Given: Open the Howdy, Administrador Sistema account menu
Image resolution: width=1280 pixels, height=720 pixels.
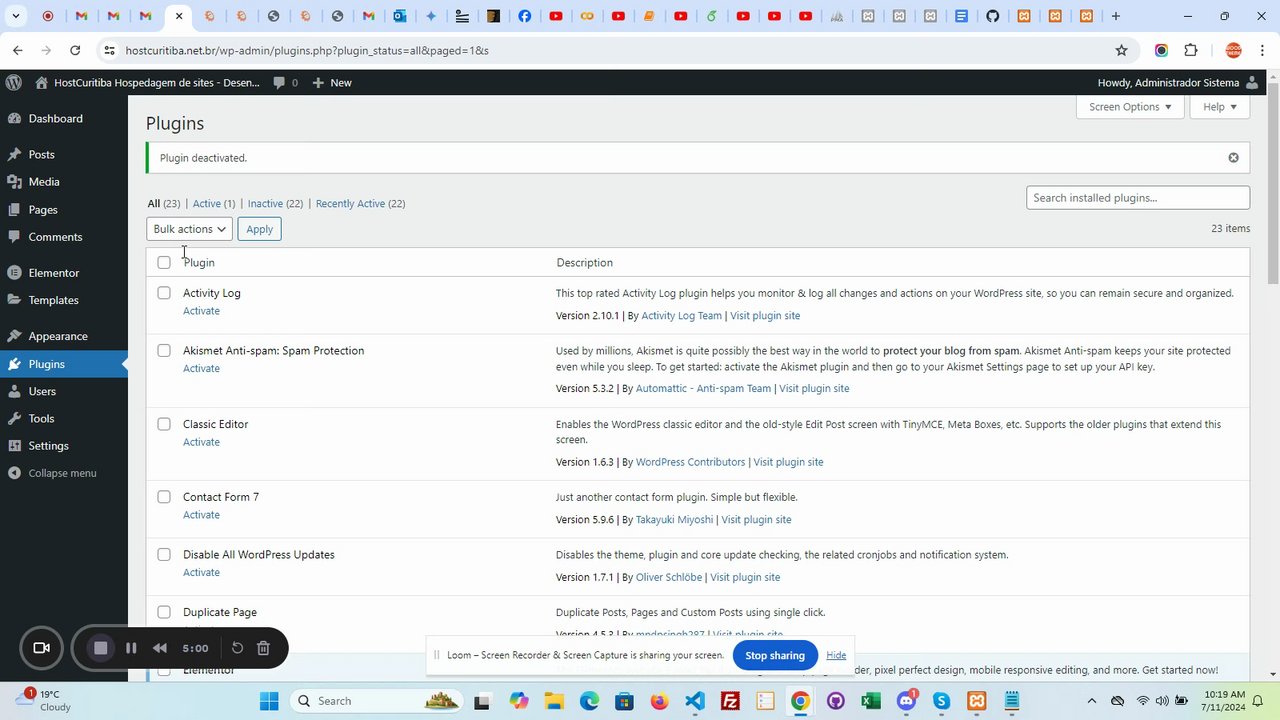Looking at the screenshot, I should [1177, 82].
